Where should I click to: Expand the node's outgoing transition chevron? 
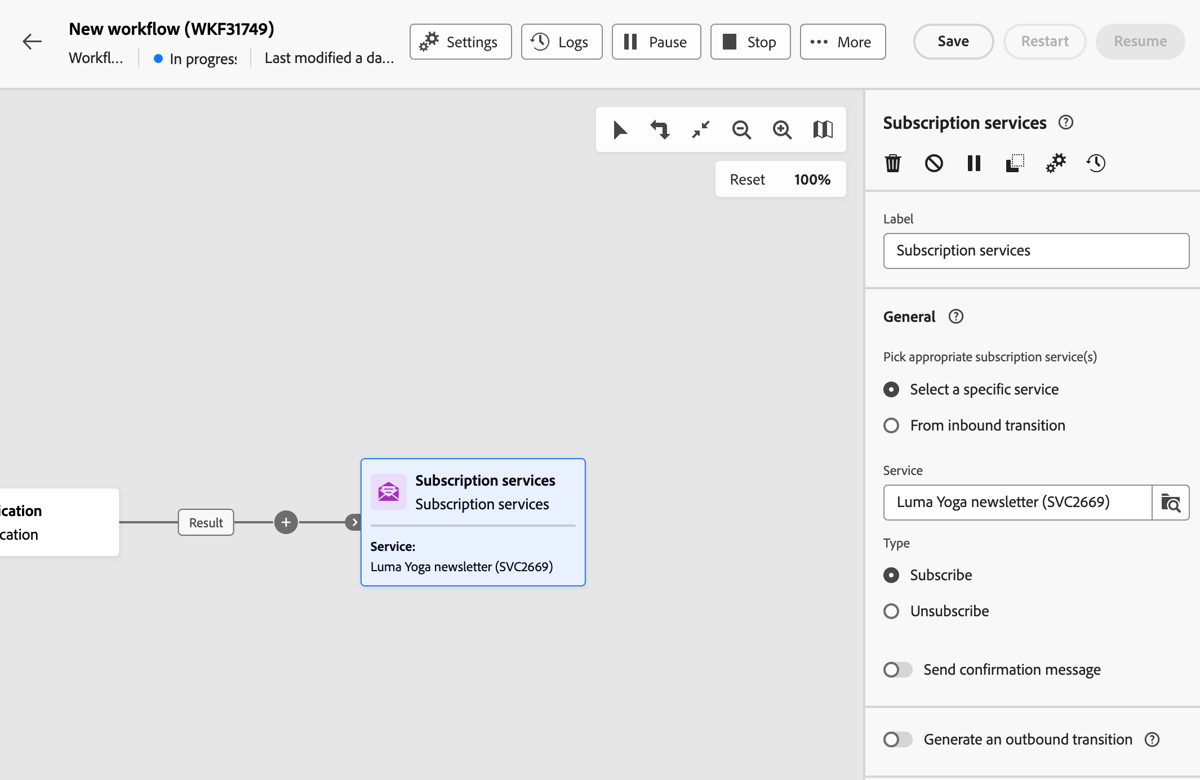[x=352, y=522]
